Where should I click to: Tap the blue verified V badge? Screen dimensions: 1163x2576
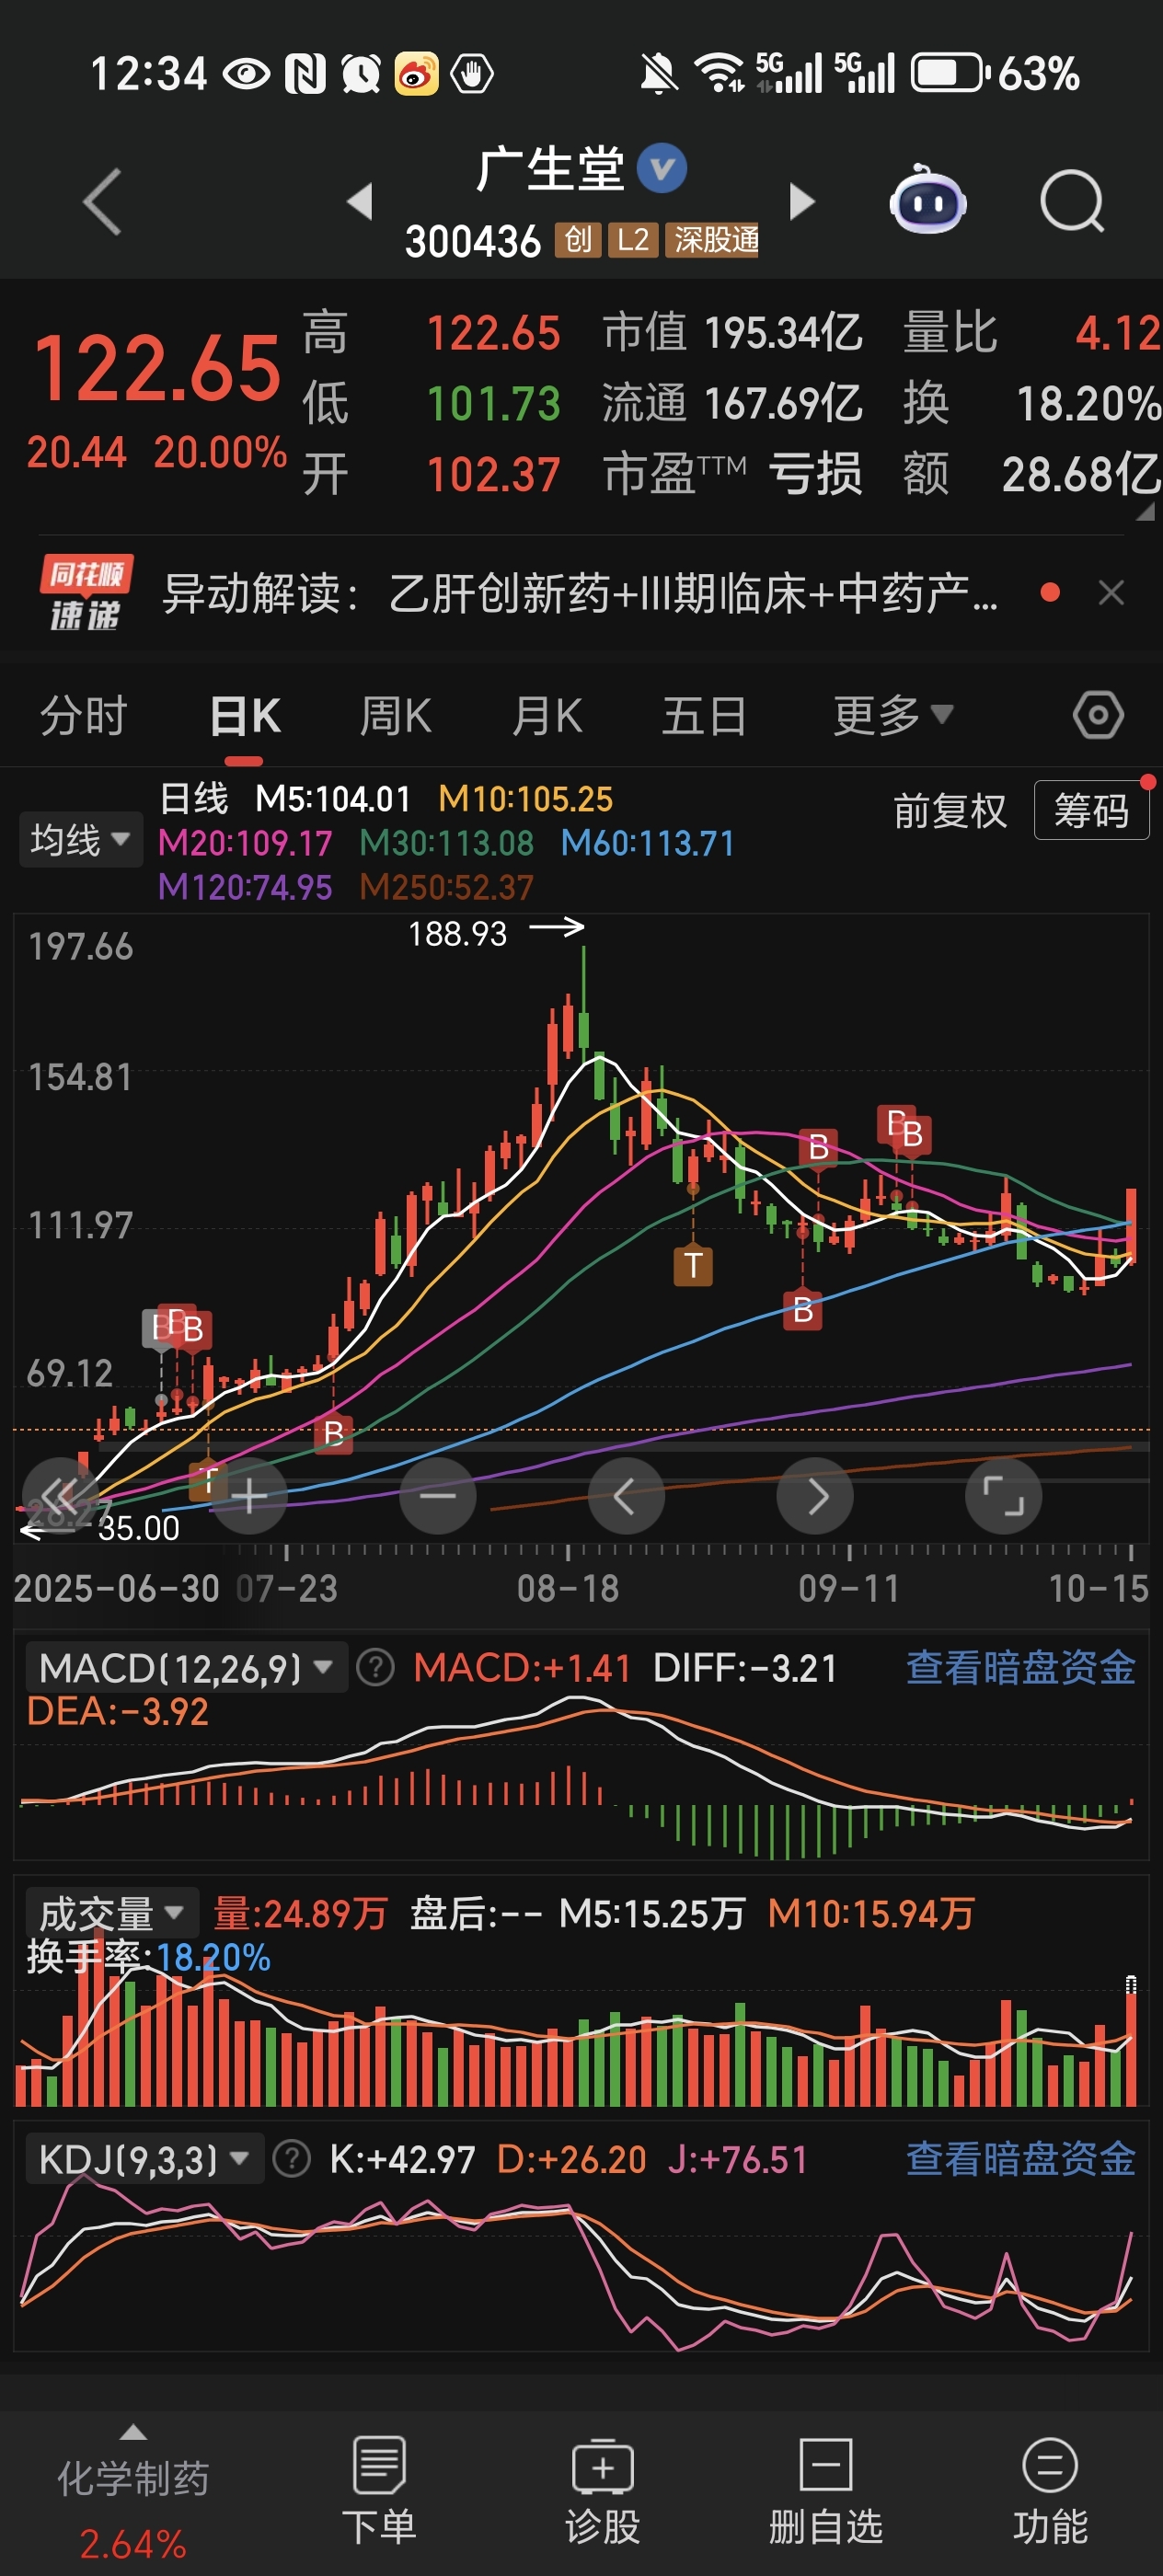tap(662, 168)
